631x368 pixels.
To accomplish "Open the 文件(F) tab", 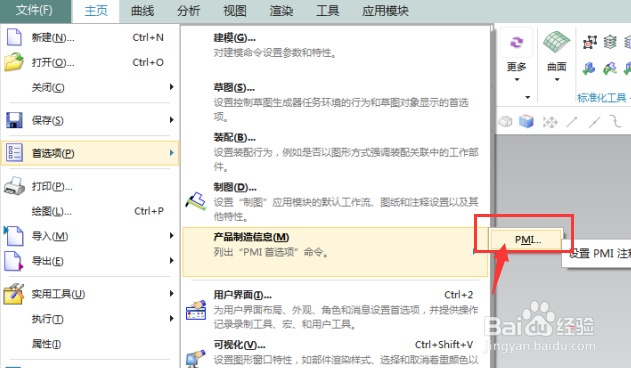I will click(34, 10).
